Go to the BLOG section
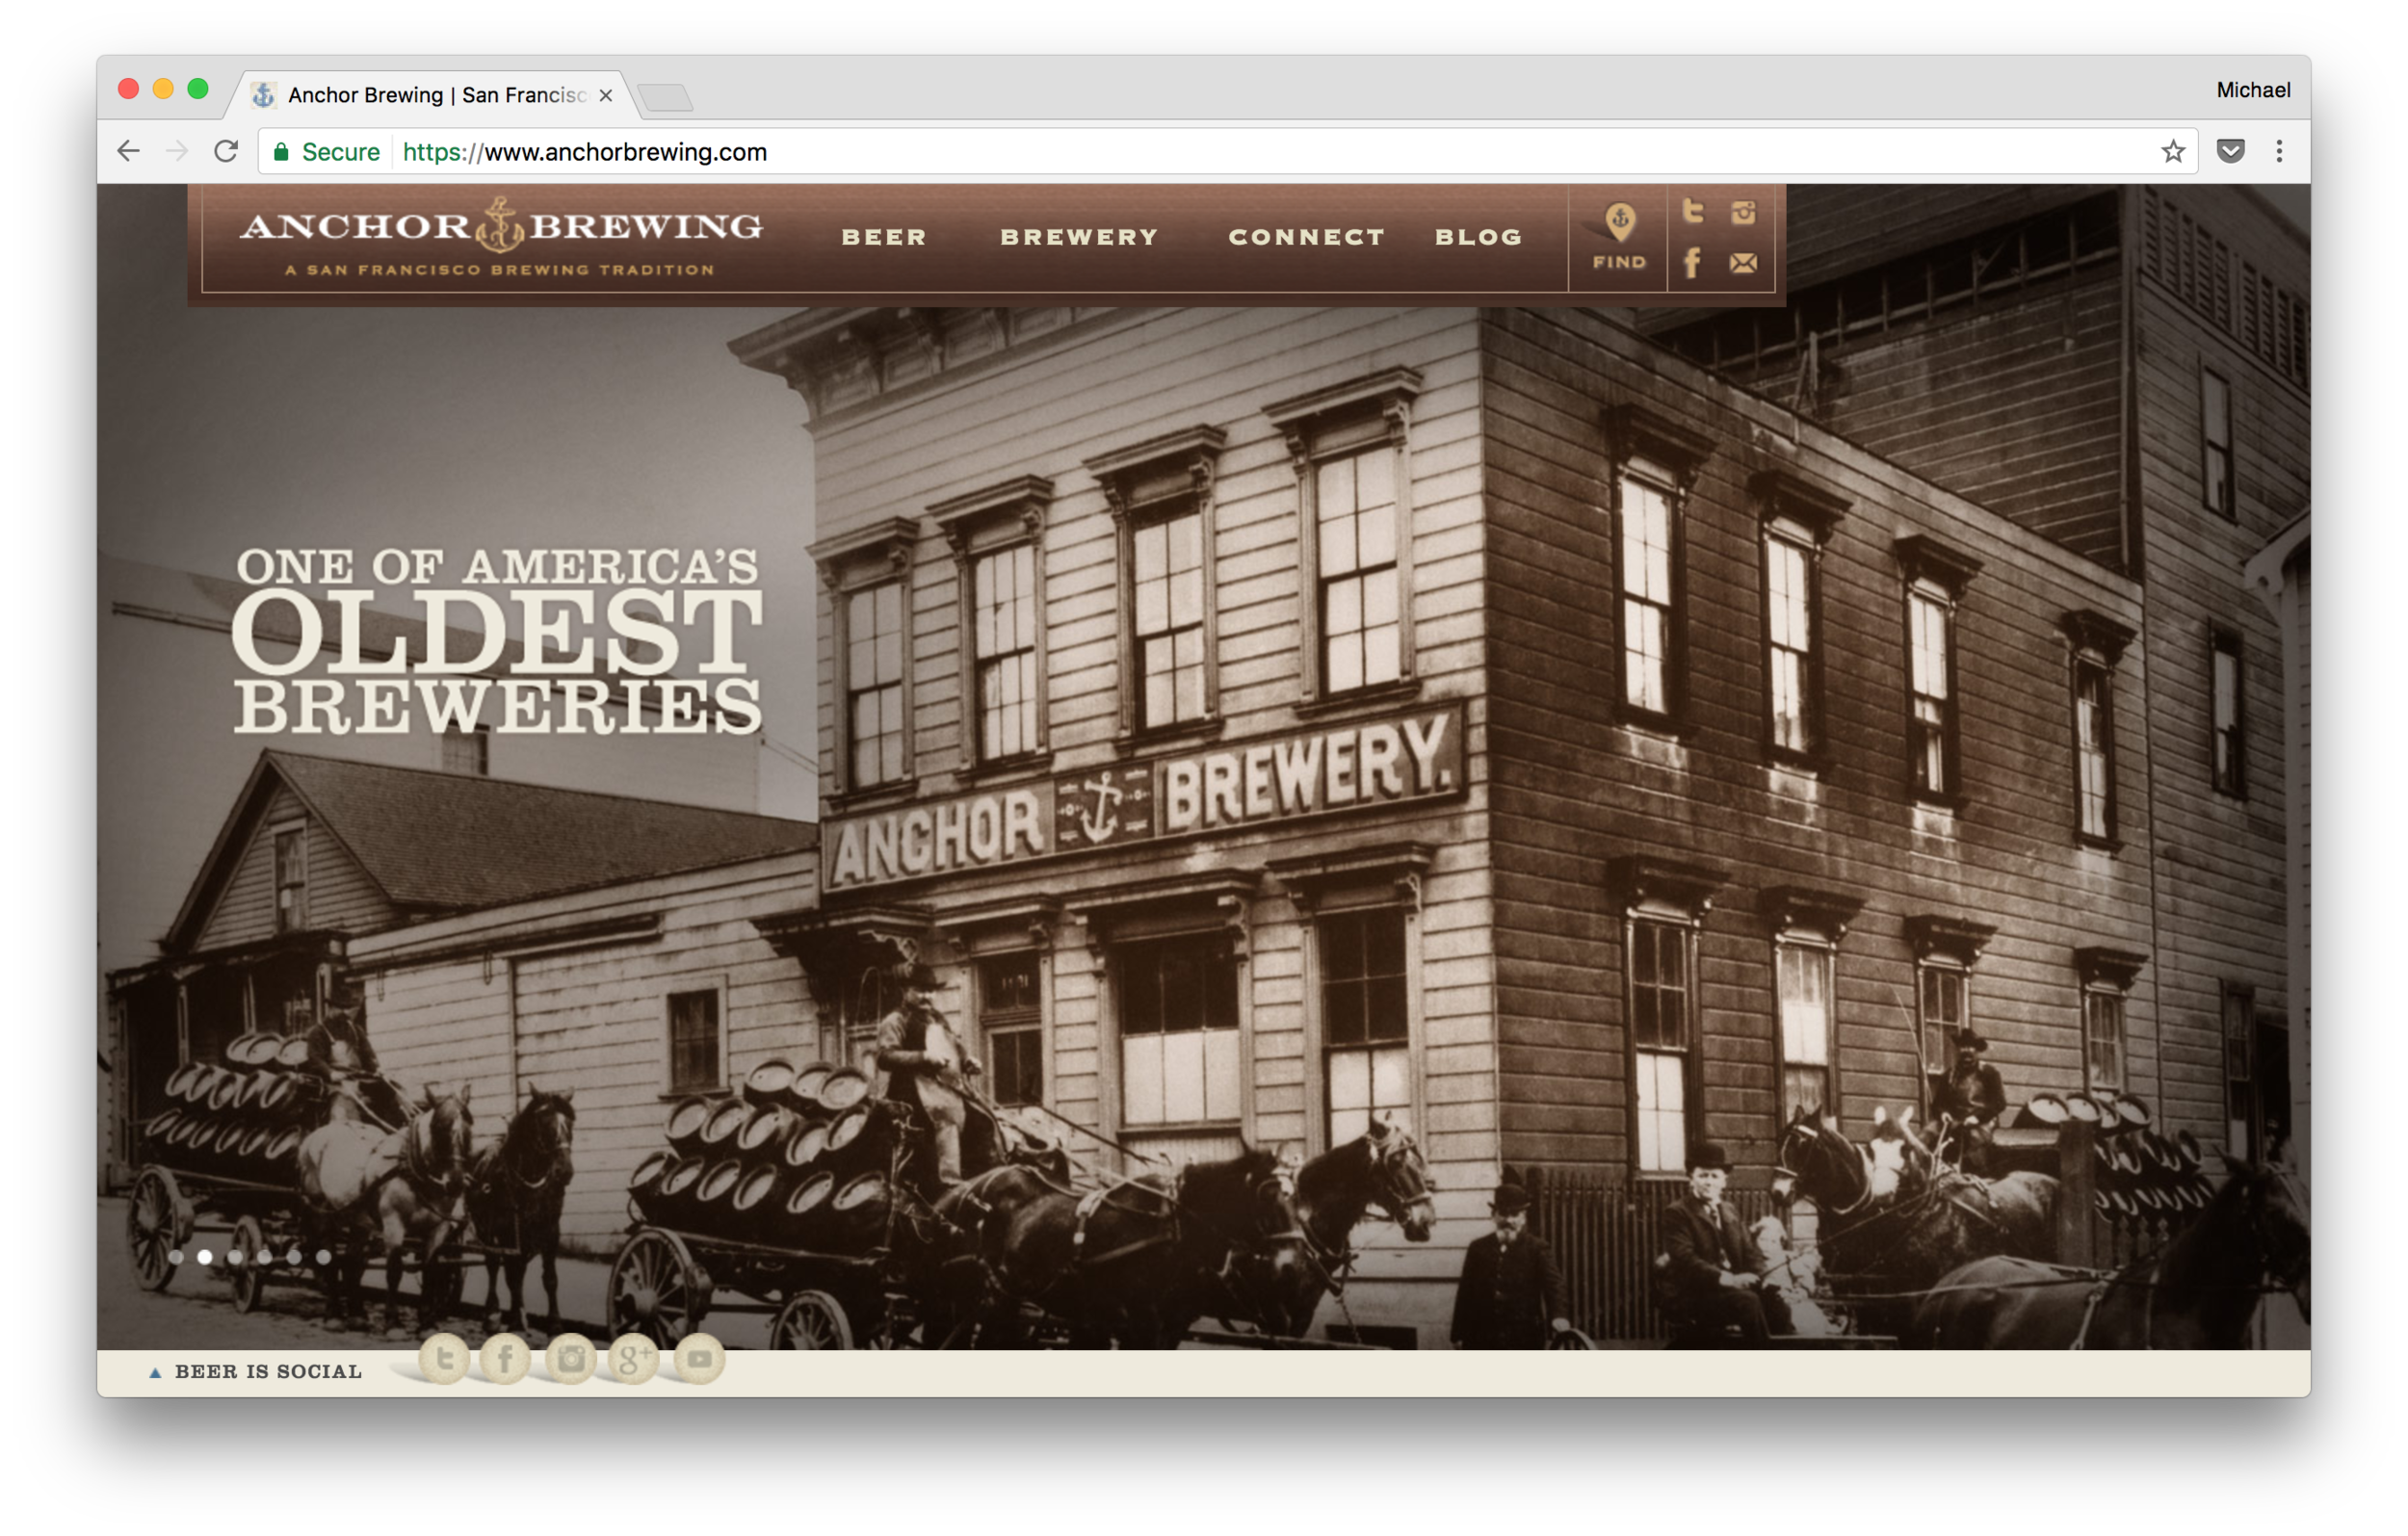Image resolution: width=2408 pixels, height=1536 pixels. (1479, 237)
